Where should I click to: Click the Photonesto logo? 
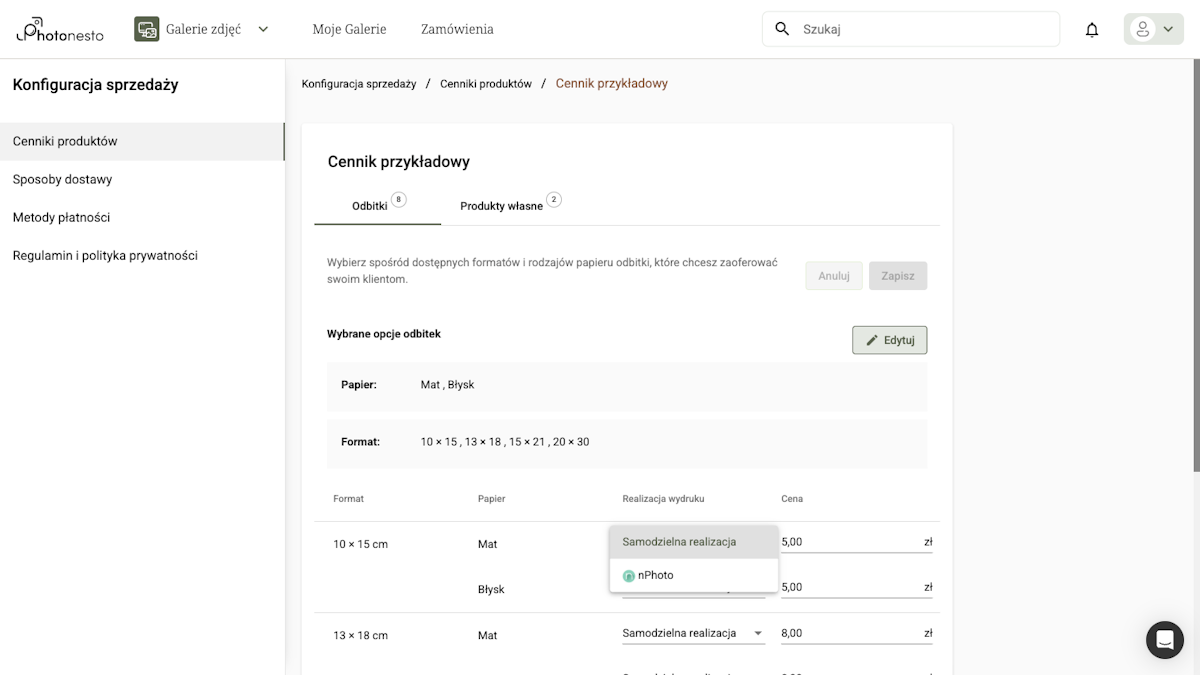click(58, 29)
